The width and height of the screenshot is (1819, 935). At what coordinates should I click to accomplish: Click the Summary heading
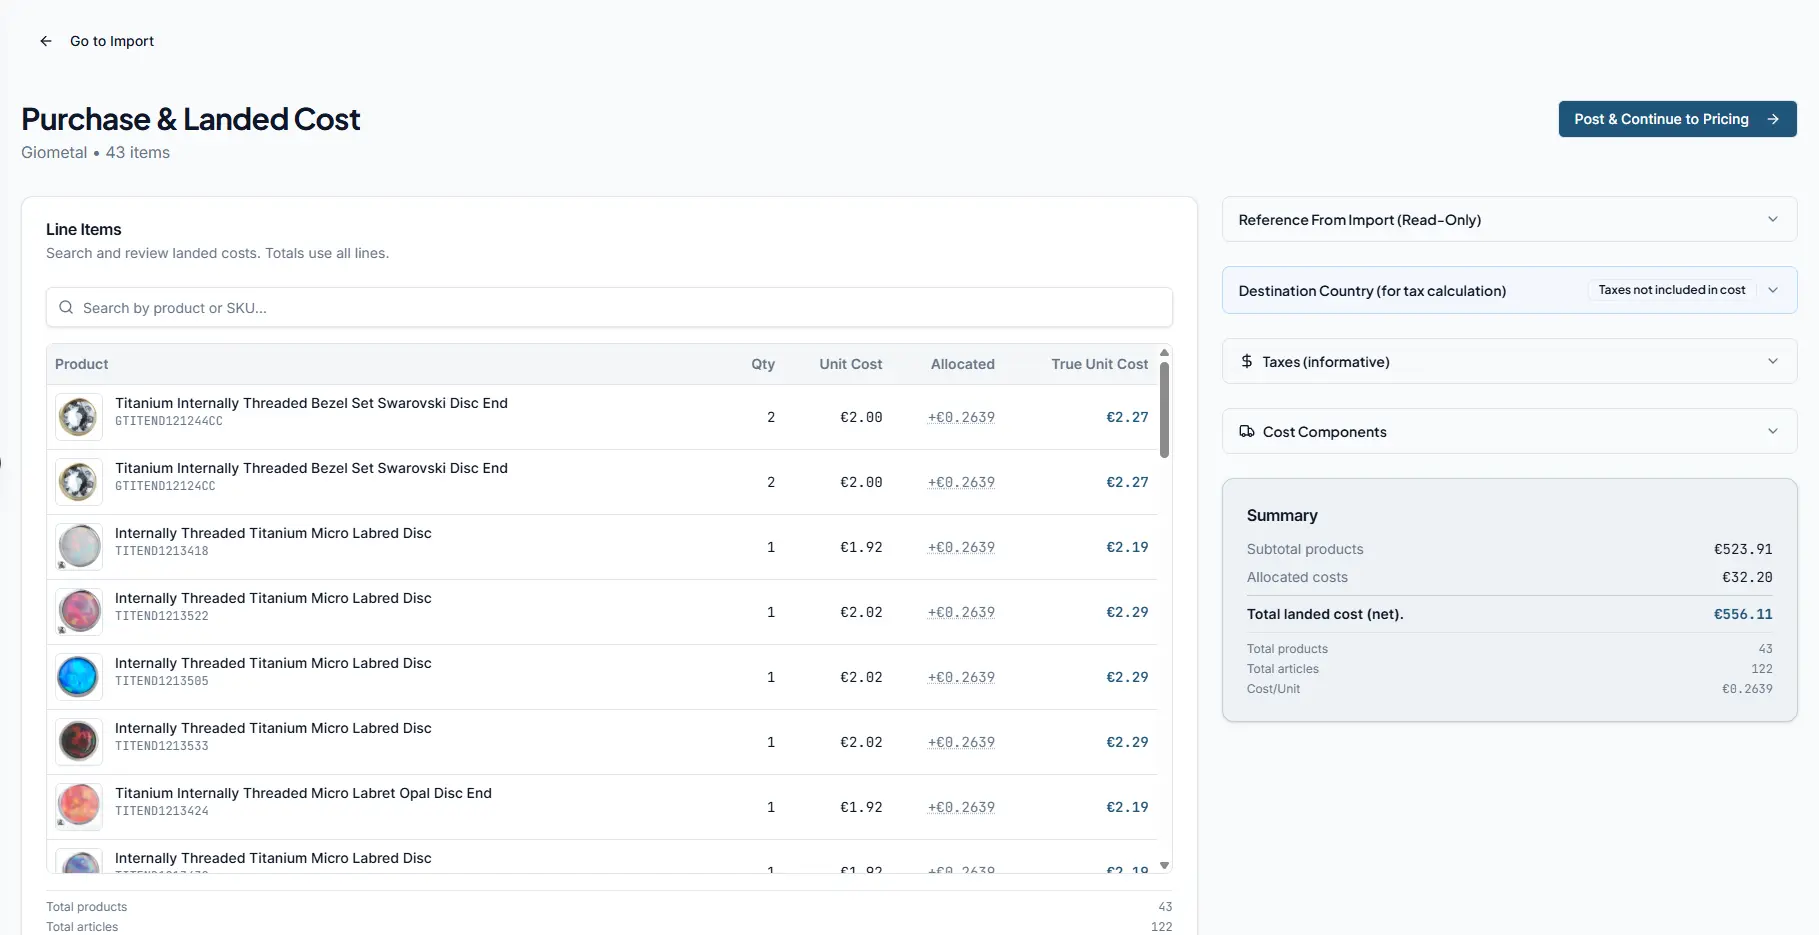[x=1282, y=515]
